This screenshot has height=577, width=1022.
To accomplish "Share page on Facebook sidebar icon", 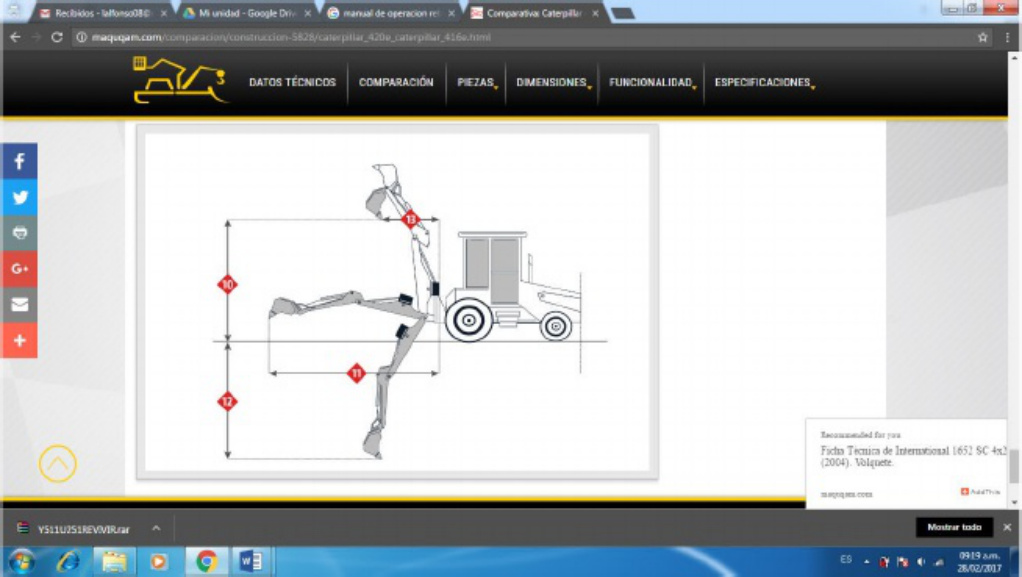I will tap(19, 161).
